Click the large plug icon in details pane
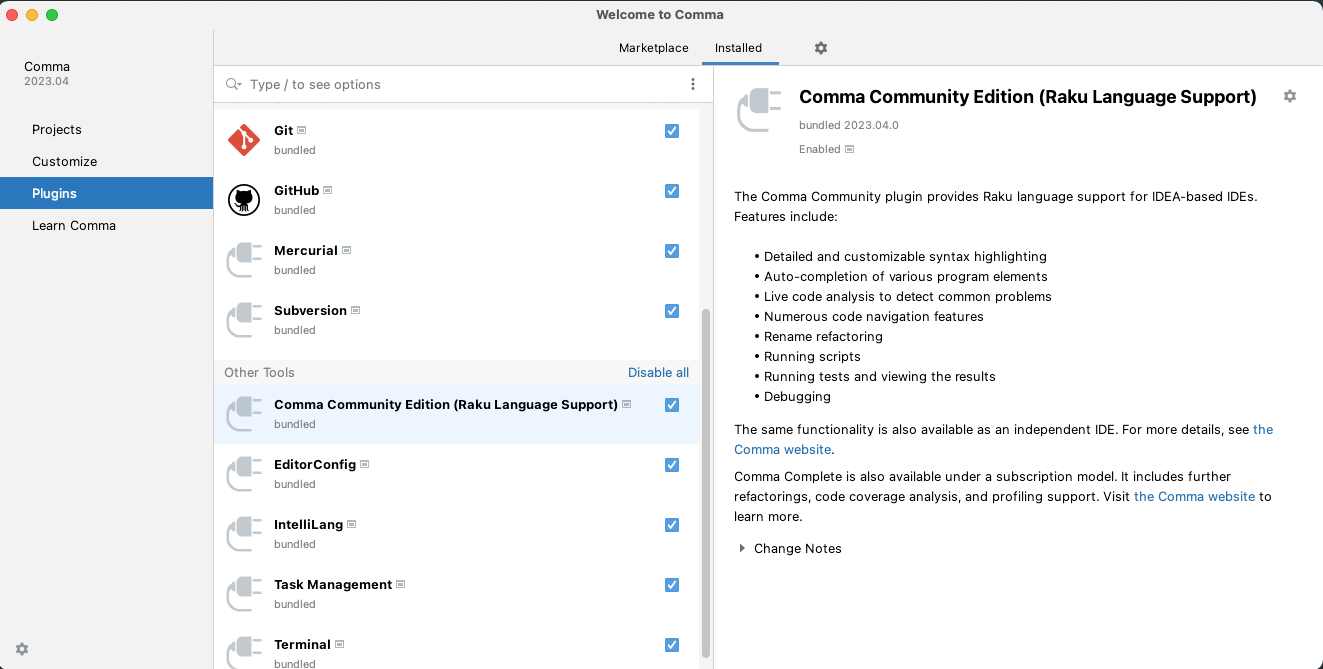 [x=758, y=110]
